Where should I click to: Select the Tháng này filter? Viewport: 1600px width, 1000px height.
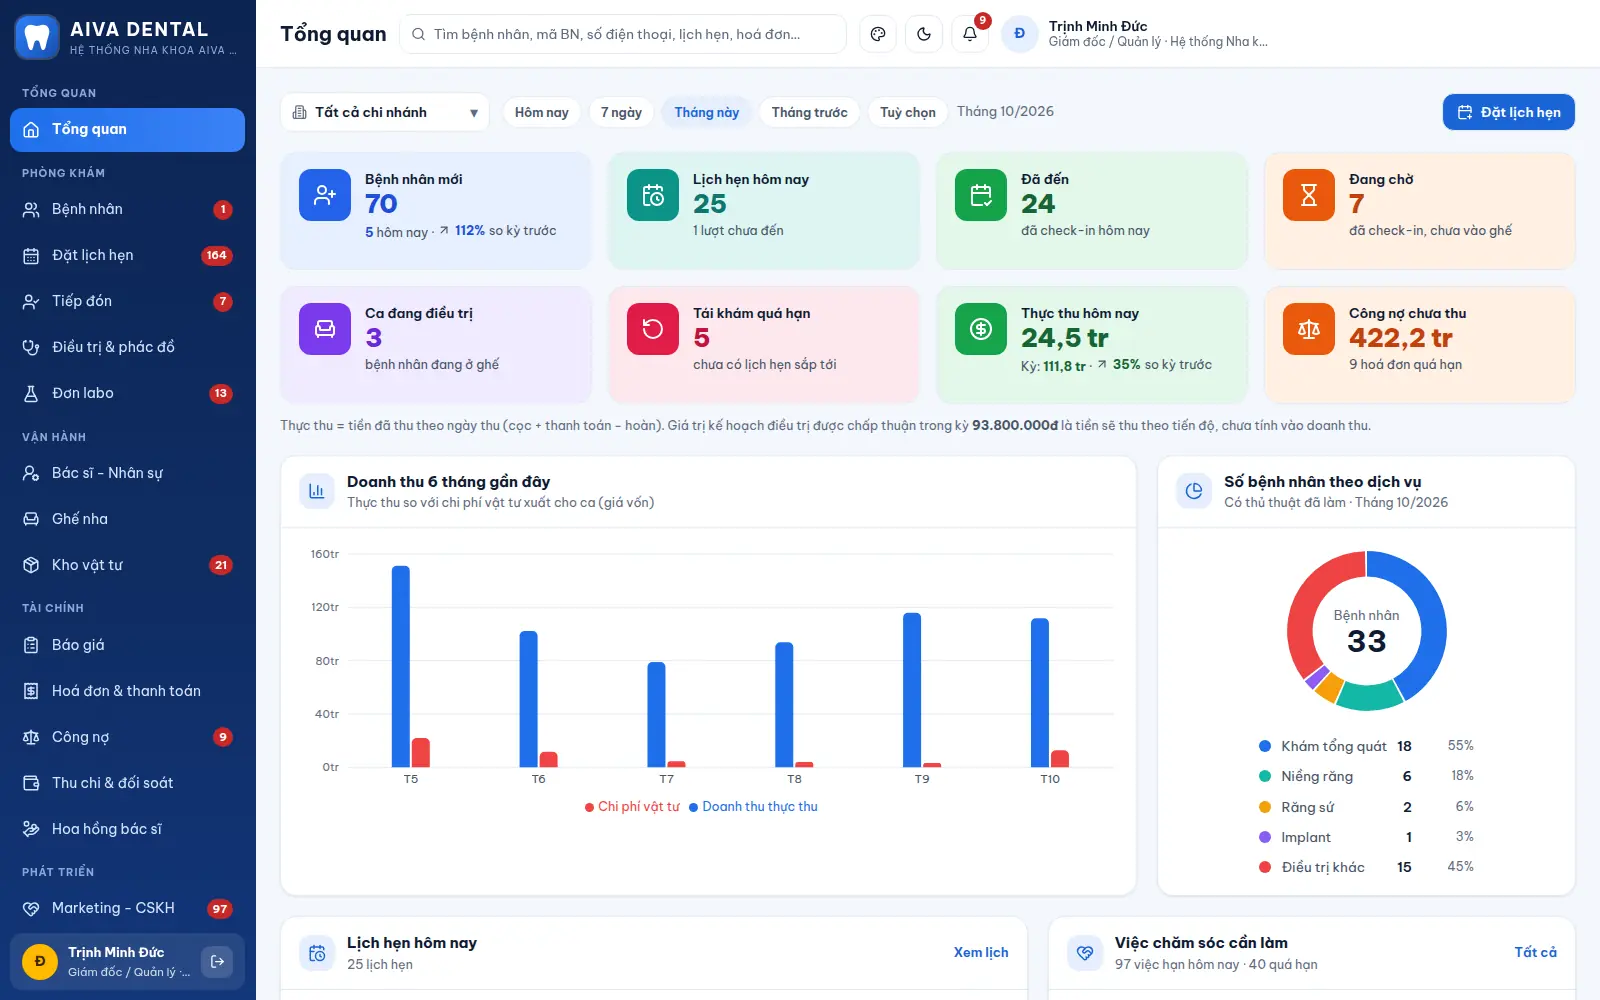coord(707,112)
